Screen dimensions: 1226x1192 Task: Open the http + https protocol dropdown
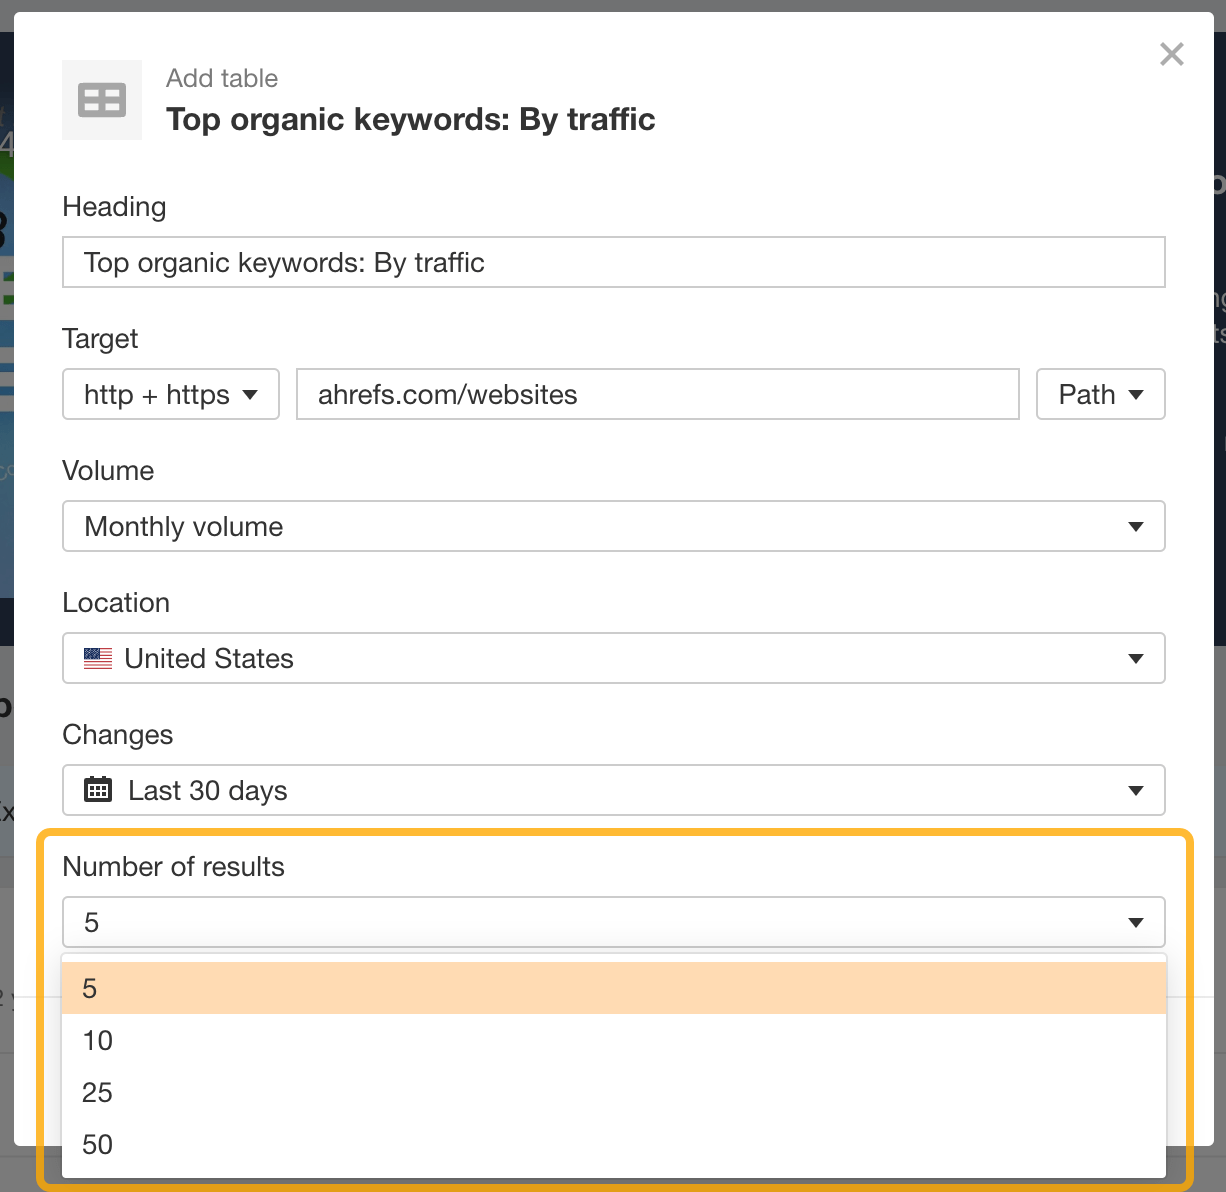tap(170, 394)
